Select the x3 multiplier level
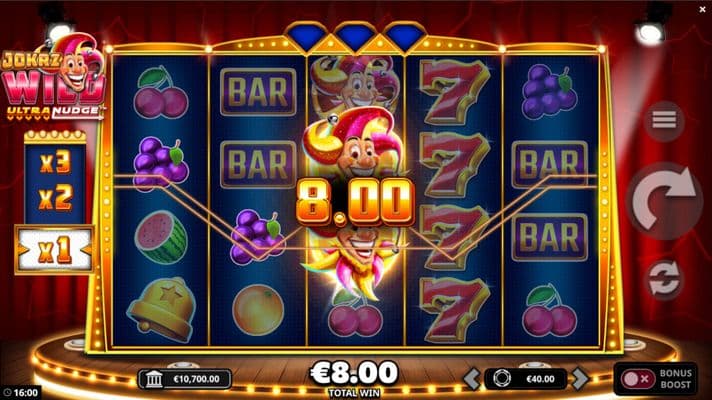This screenshot has width=712, height=400. point(55,163)
